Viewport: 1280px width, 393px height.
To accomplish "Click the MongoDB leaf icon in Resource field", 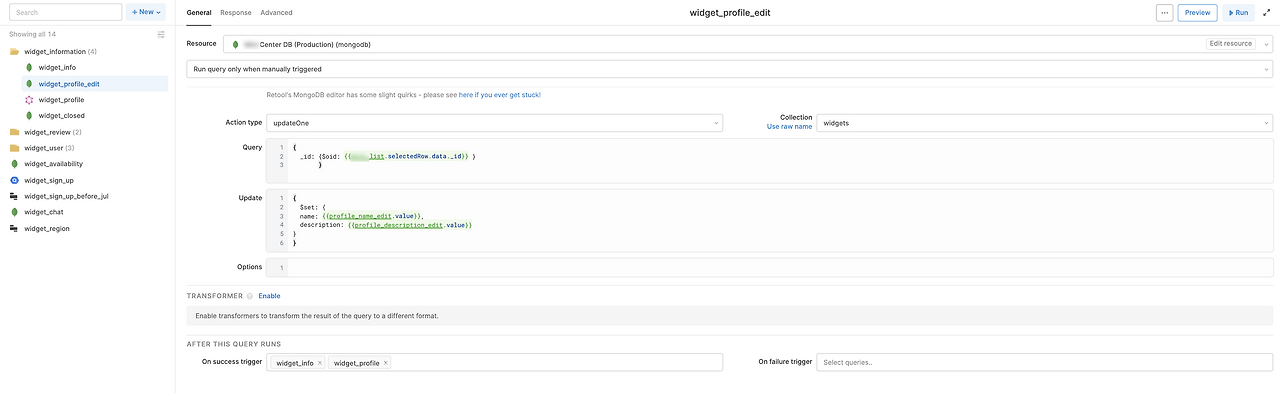I will tap(235, 44).
